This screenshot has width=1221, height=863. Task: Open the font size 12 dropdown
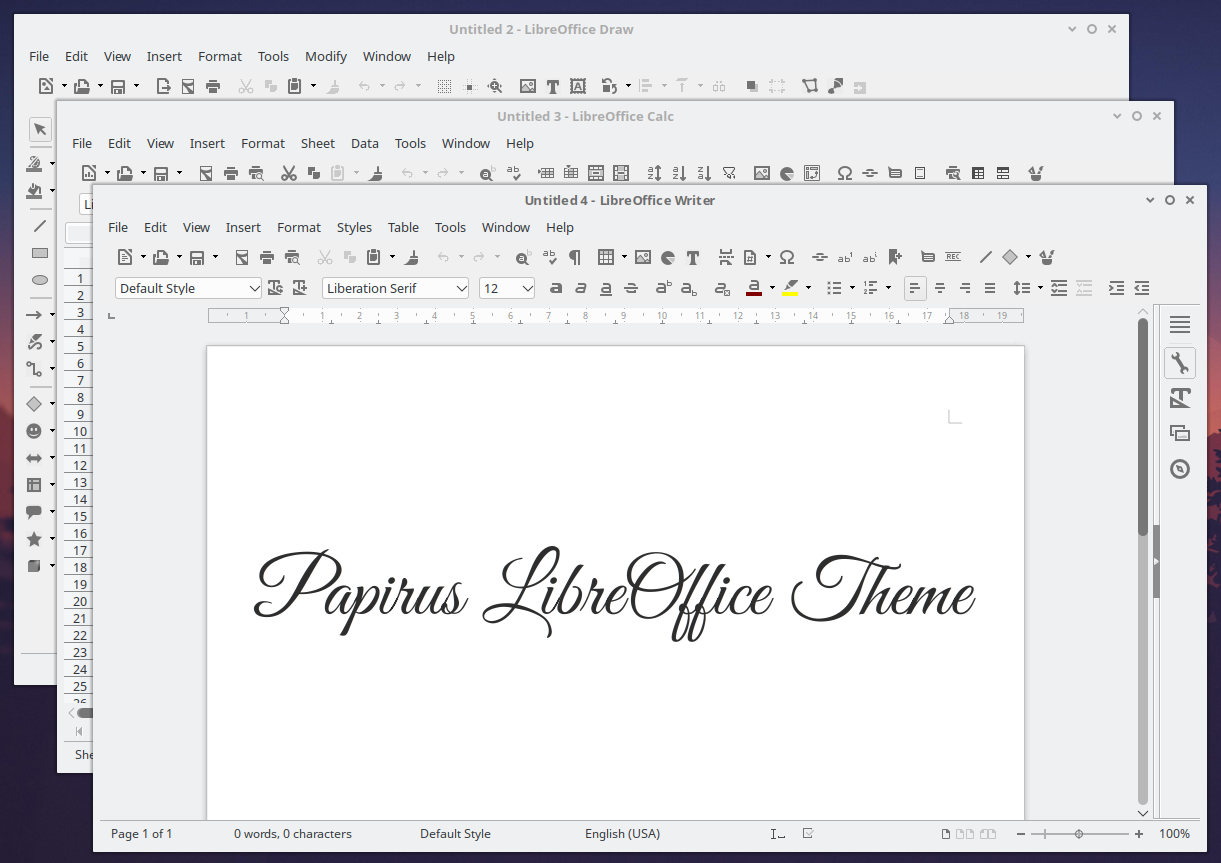pos(527,288)
